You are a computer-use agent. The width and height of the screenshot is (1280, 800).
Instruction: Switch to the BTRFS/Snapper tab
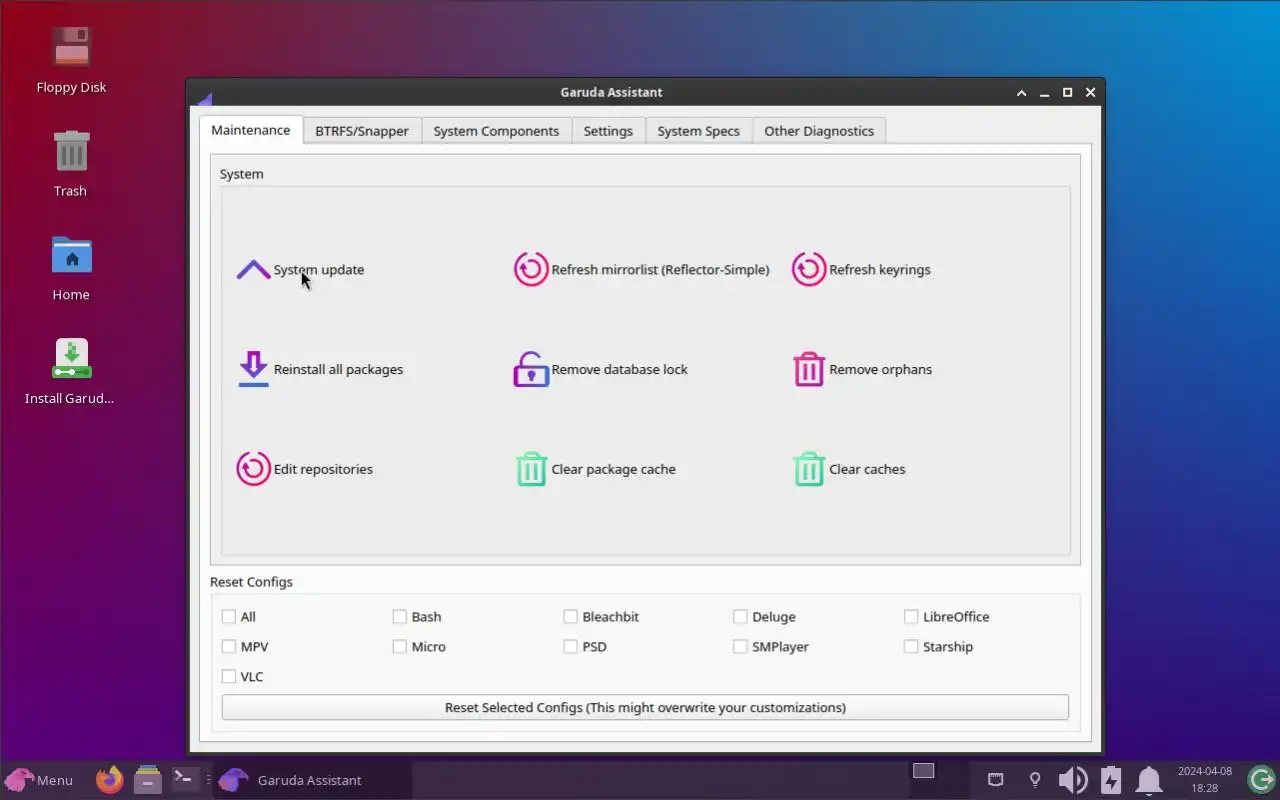pyautogui.click(x=362, y=131)
